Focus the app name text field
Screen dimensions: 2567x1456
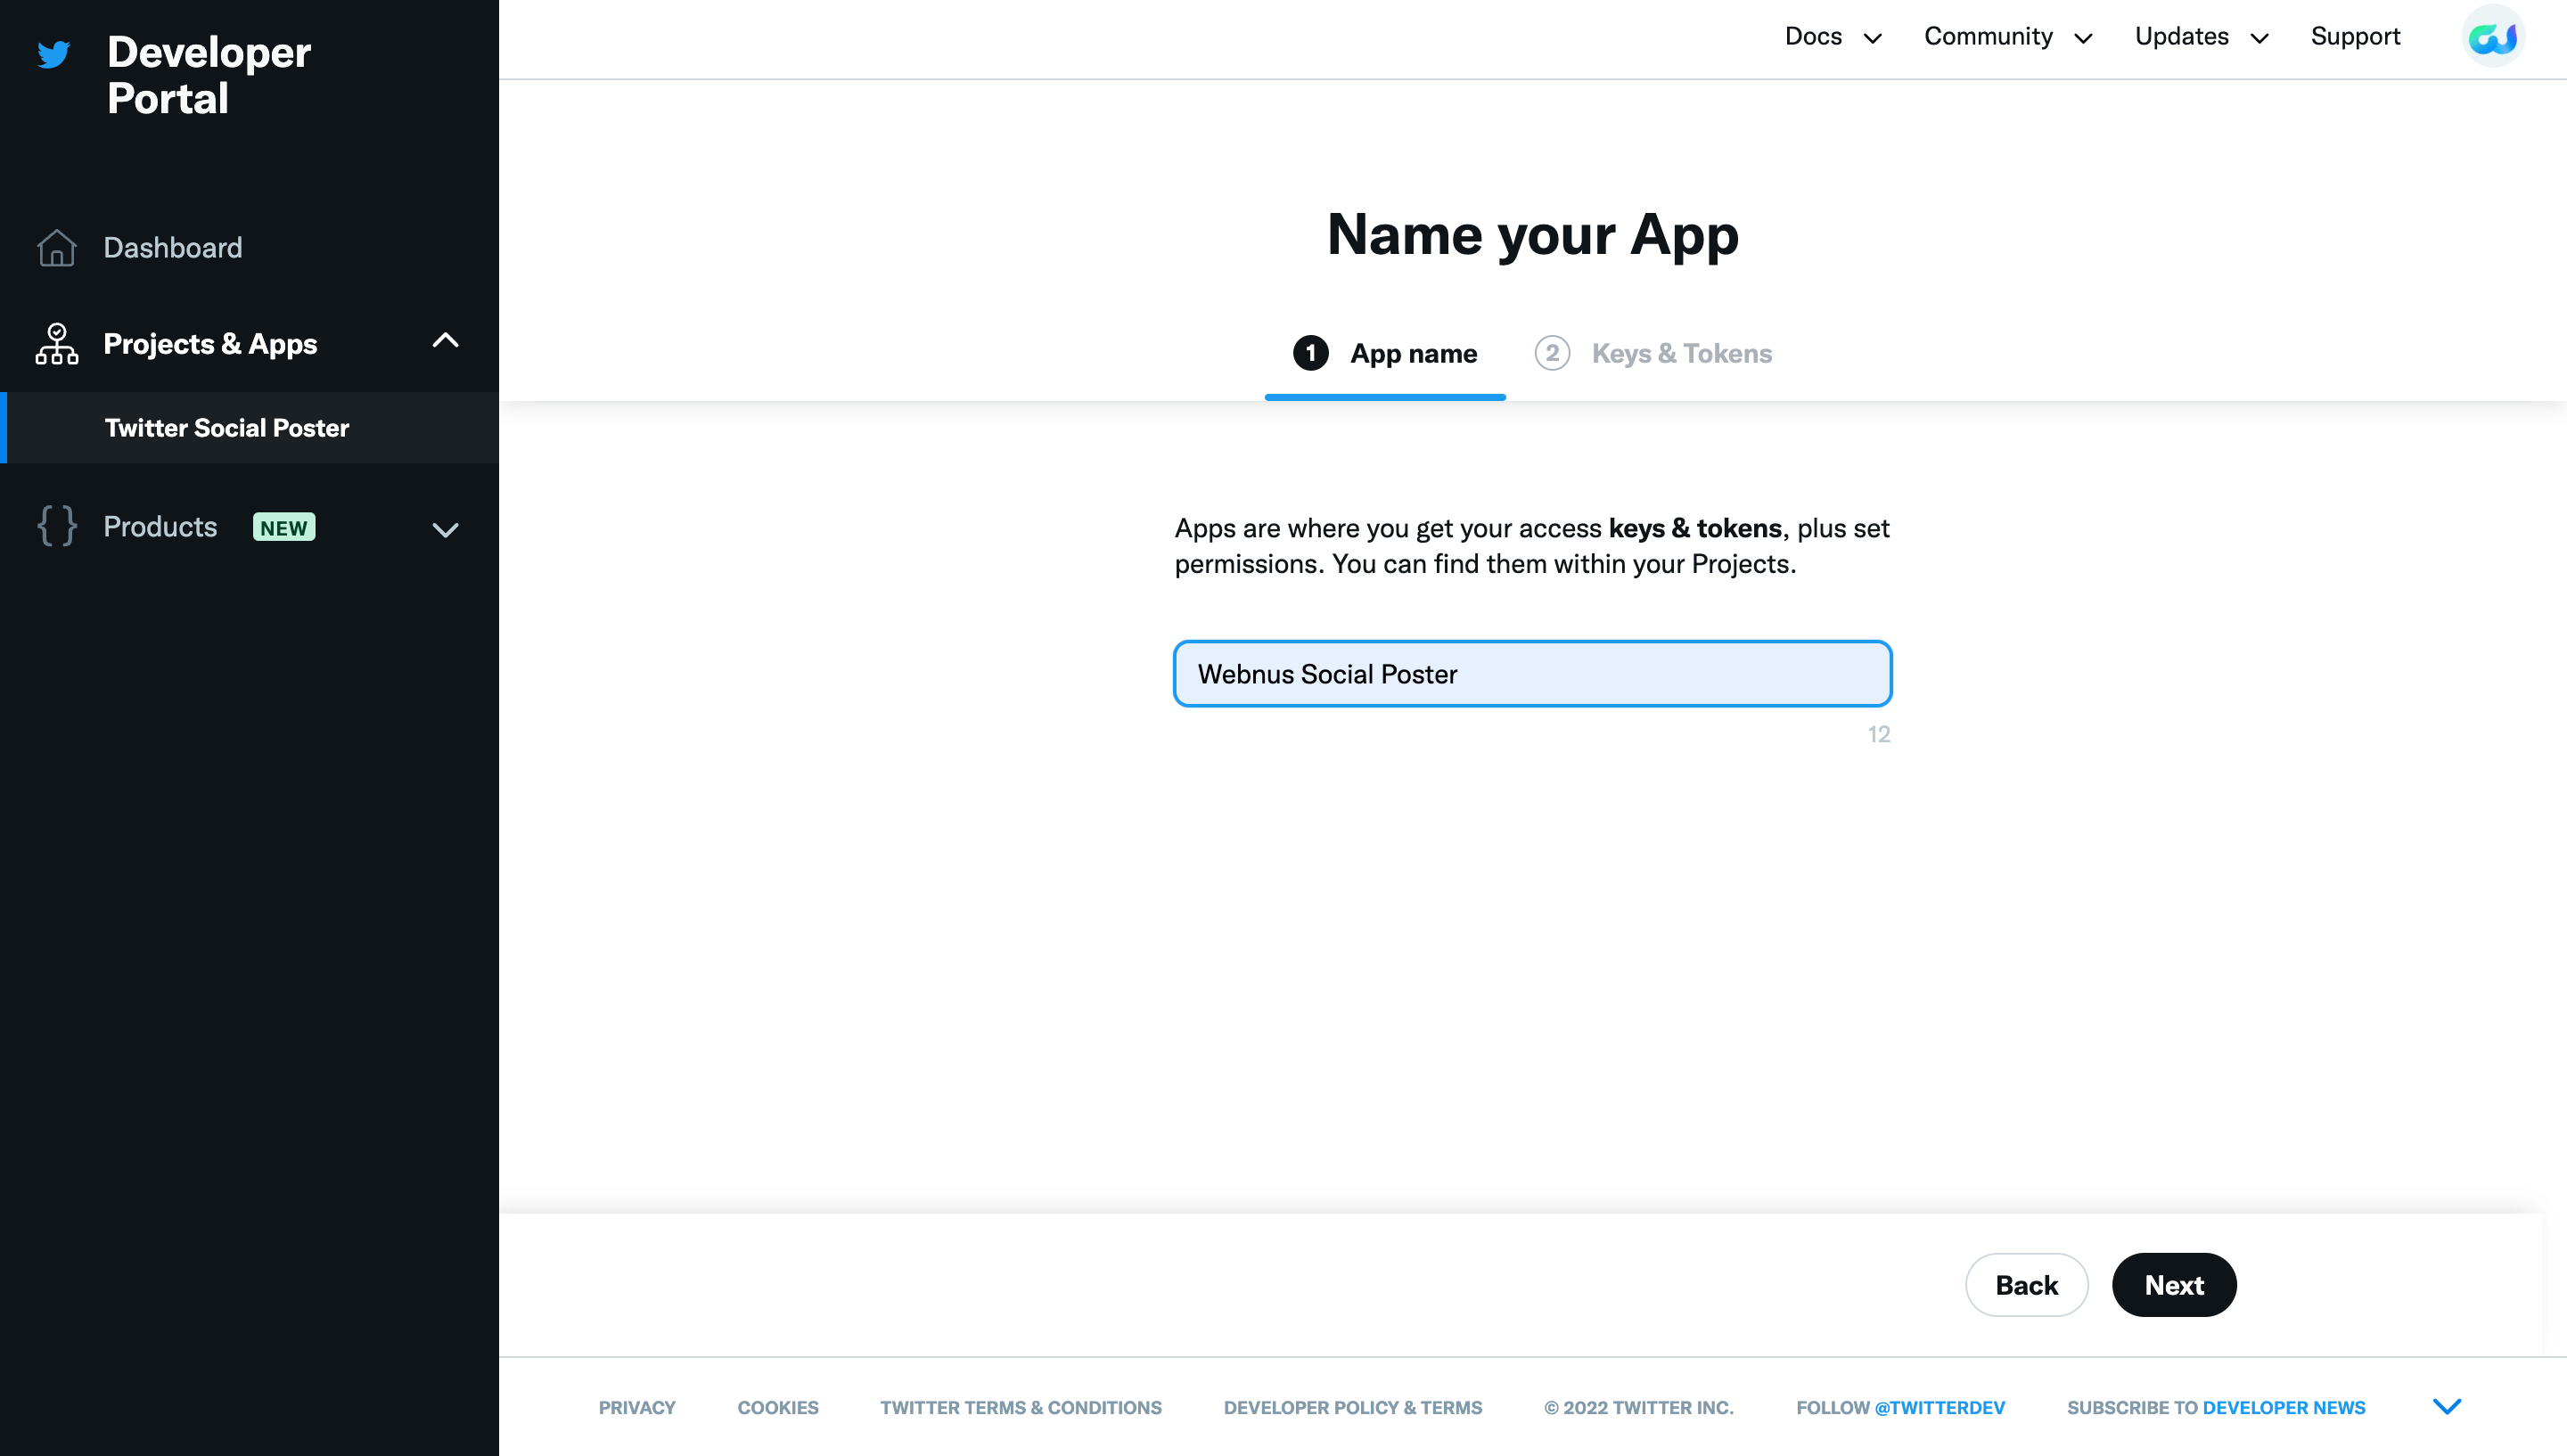click(x=1532, y=674)
